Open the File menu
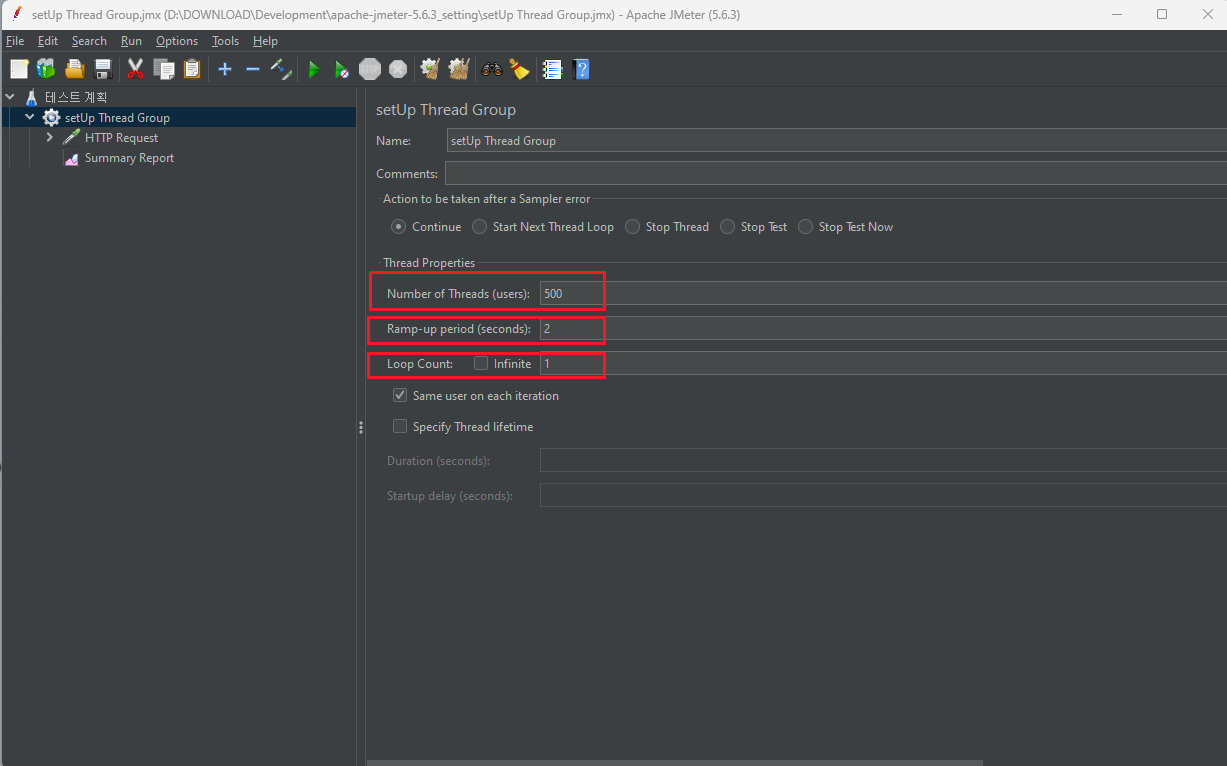The image size is (1227, 766). 14,41
